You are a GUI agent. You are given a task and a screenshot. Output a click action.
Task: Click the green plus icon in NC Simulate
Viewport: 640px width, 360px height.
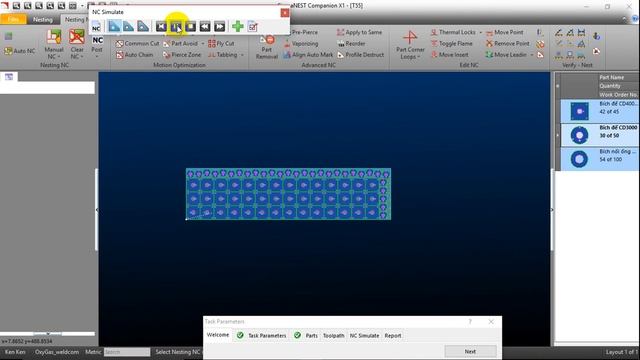tap(238, 27)
